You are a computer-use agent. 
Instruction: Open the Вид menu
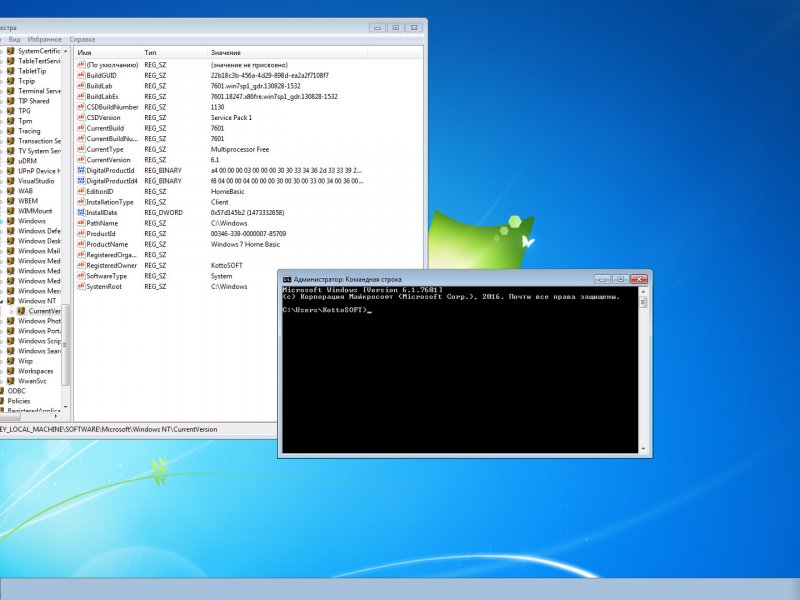point(14,39)
